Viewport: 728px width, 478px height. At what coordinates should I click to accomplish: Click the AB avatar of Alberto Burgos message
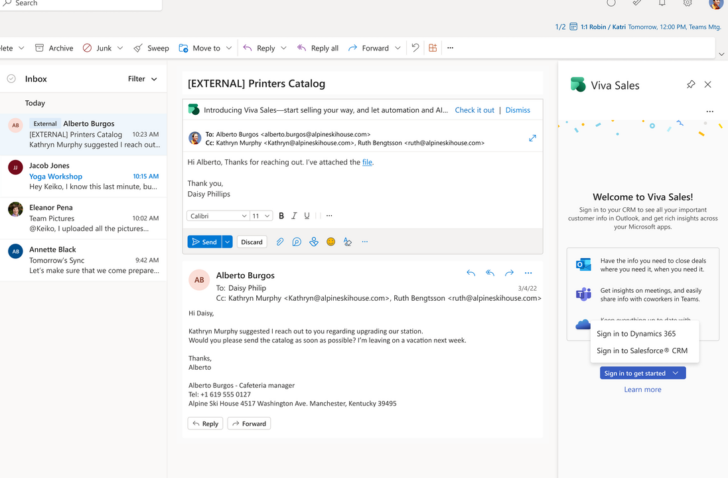(x=199, y=280)
